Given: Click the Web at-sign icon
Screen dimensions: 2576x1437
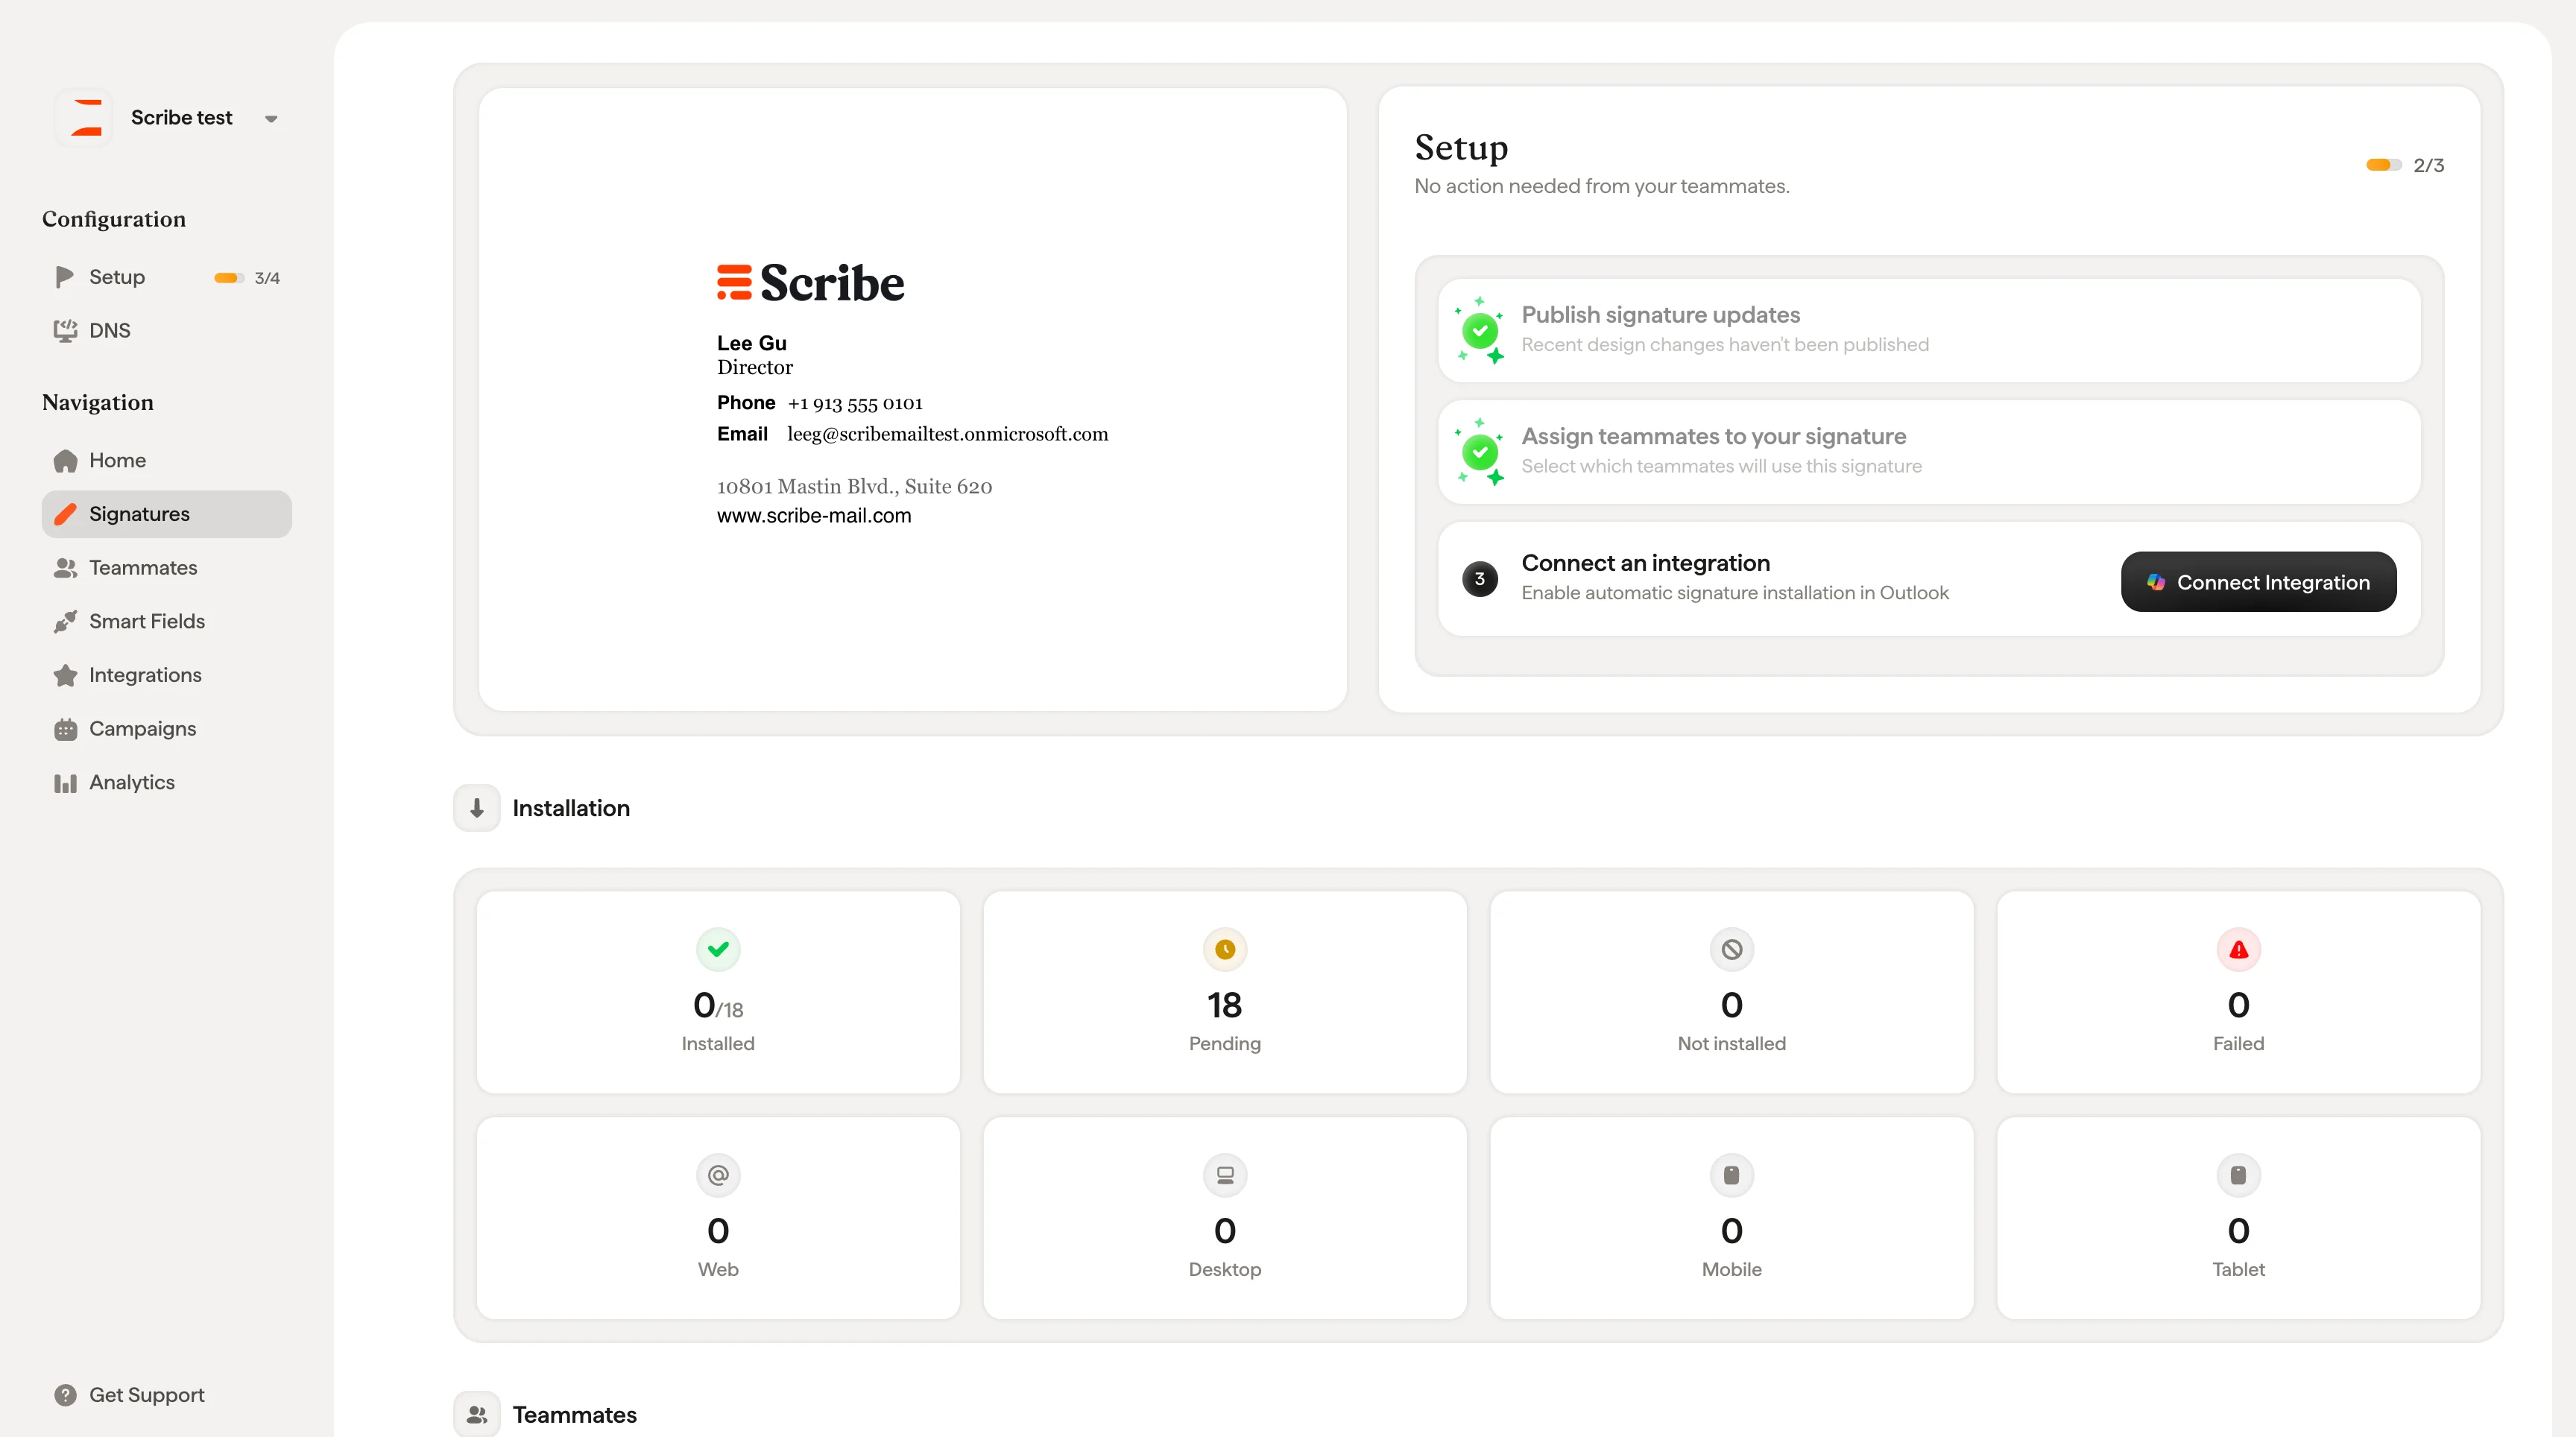Looking at the screenshot, I should point(718,1175).
